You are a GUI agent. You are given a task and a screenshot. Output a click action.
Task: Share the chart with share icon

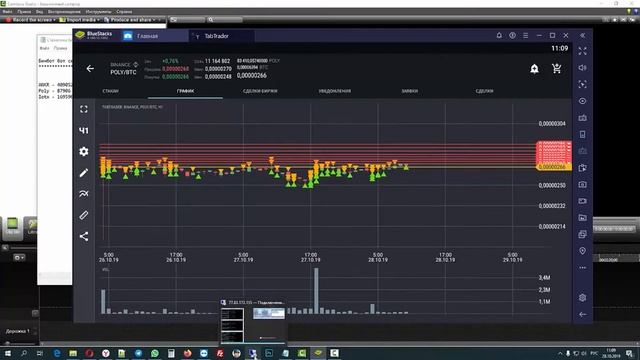[84, 236]
